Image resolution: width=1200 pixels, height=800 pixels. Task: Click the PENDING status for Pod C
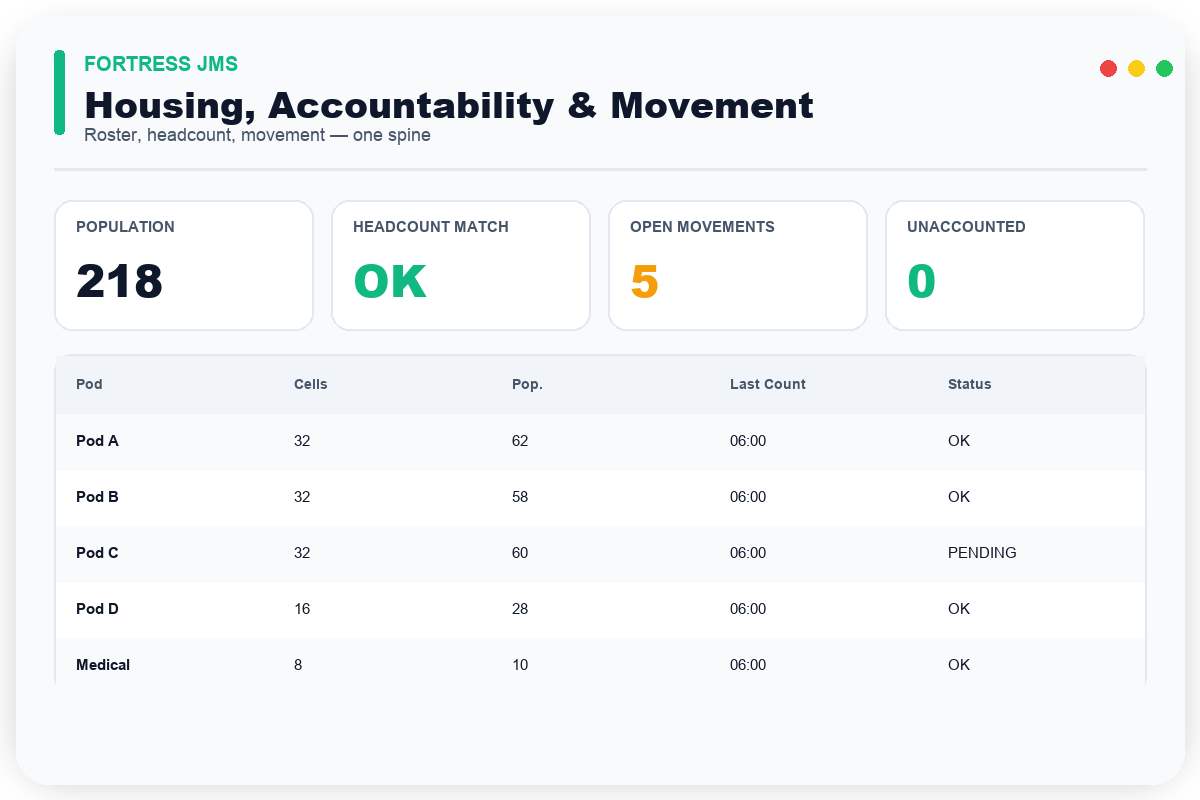(x=982, y=553)
